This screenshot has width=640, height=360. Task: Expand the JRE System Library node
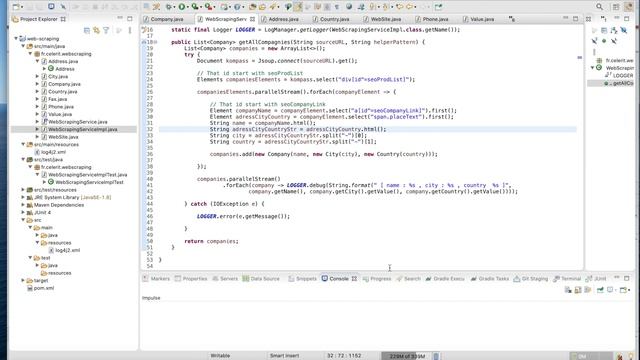click(23, 197)
